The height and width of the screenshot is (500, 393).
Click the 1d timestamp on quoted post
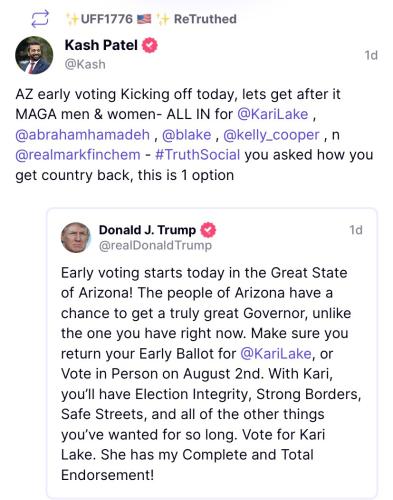pos(356,230)
